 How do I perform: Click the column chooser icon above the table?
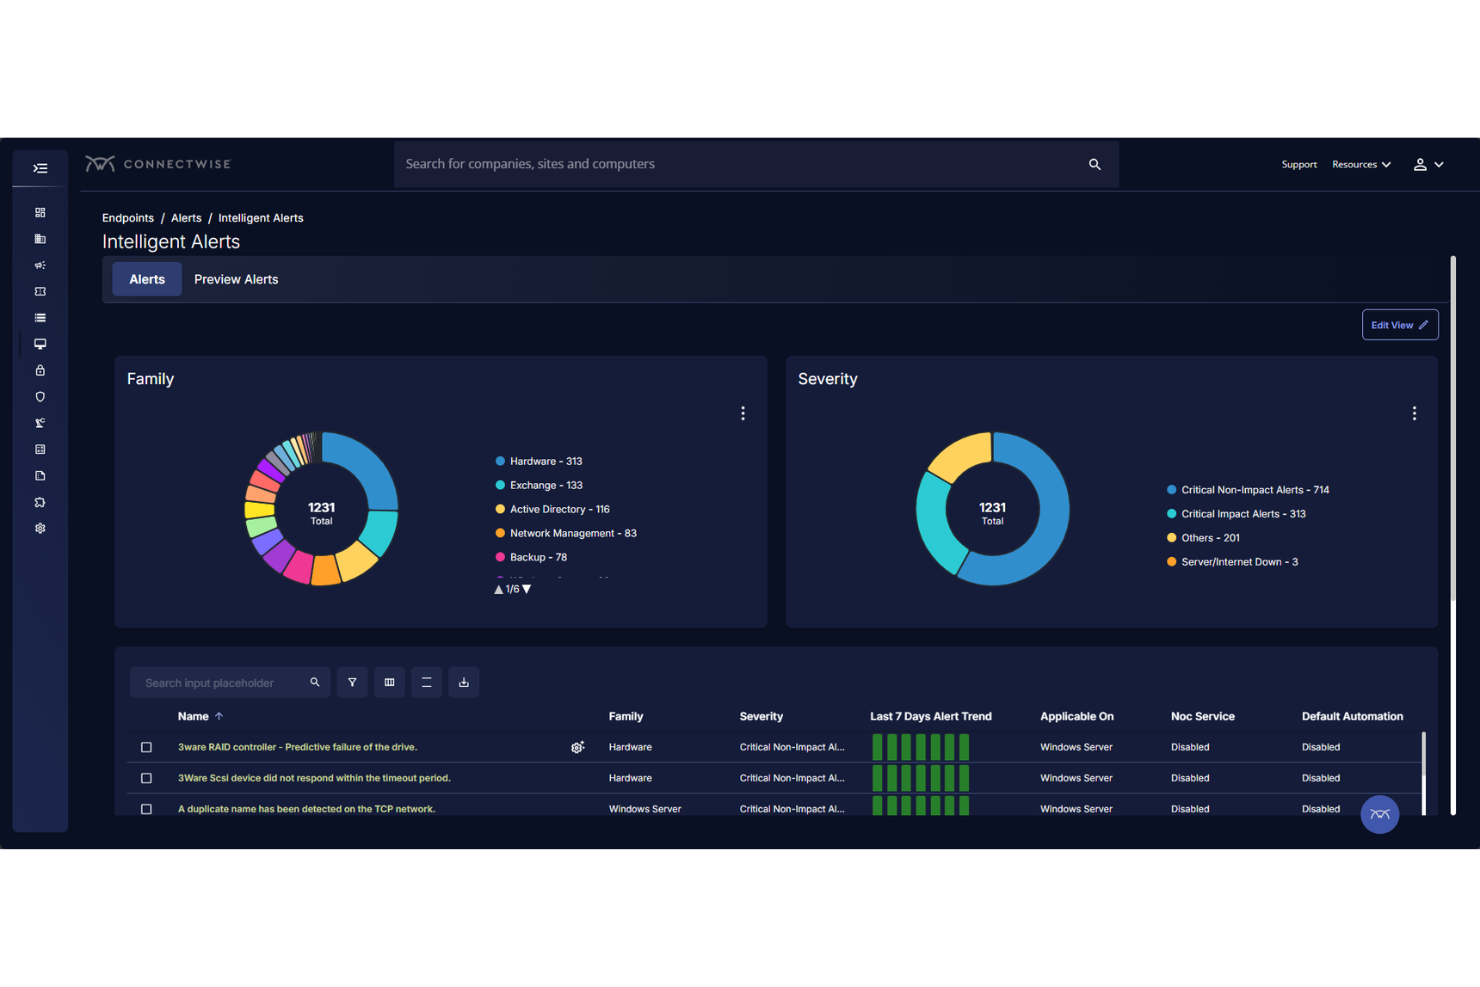tap(389, 682)
